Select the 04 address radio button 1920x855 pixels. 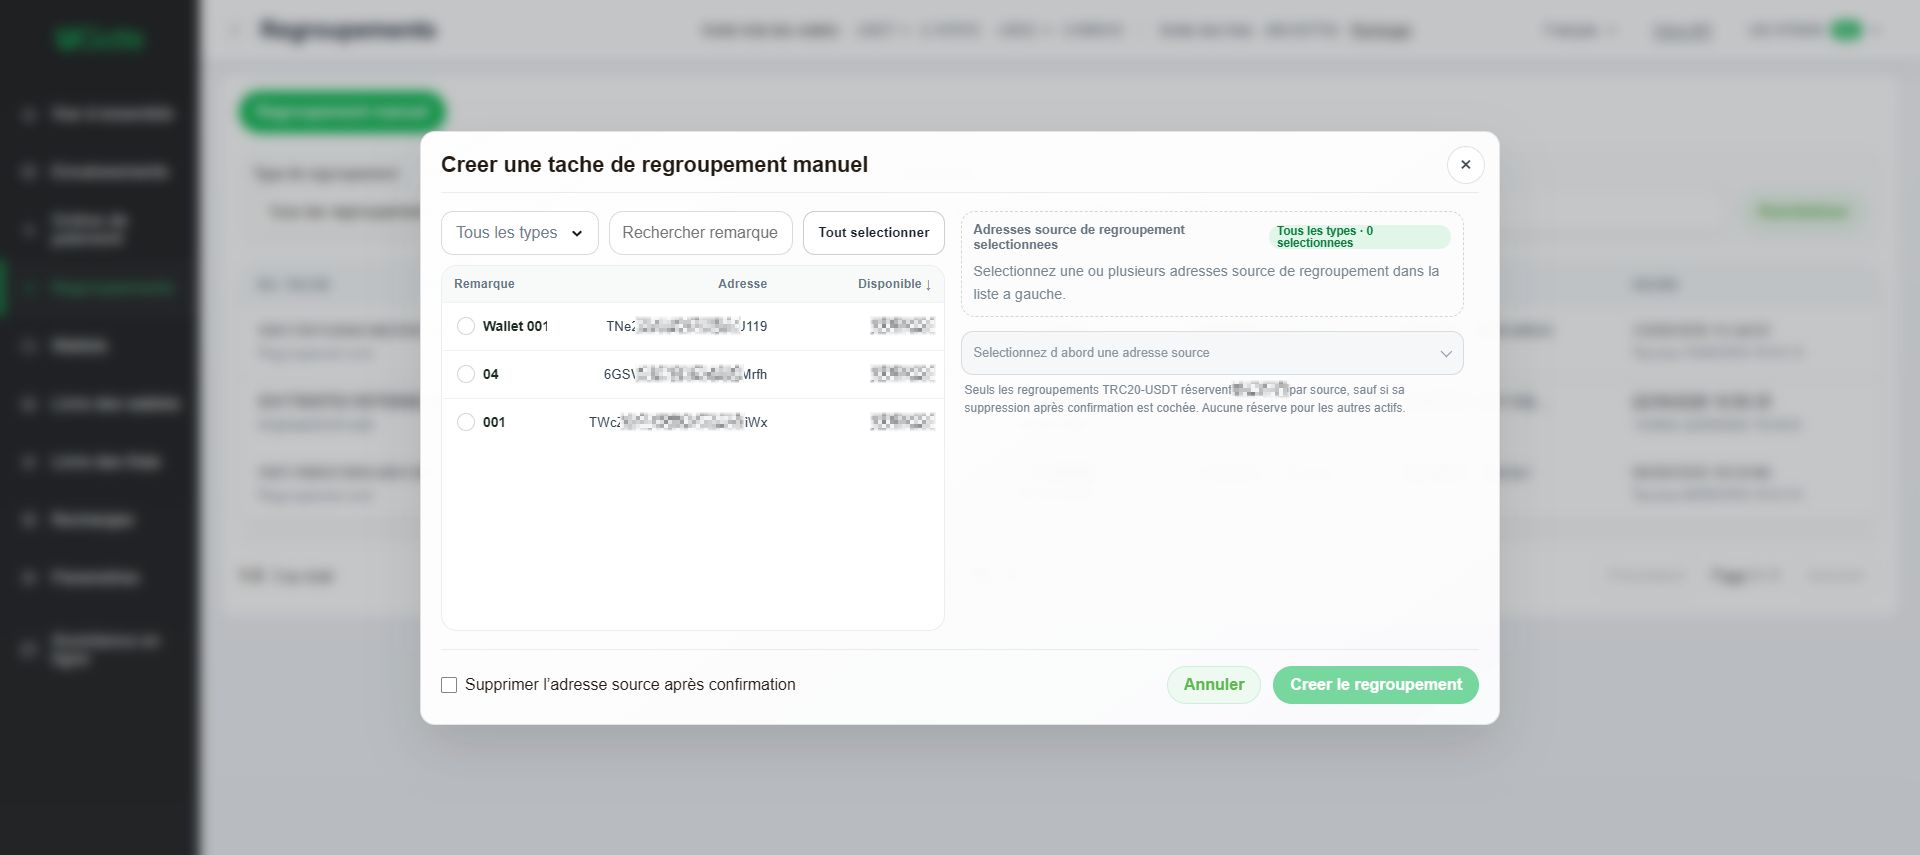click(466, 374)
